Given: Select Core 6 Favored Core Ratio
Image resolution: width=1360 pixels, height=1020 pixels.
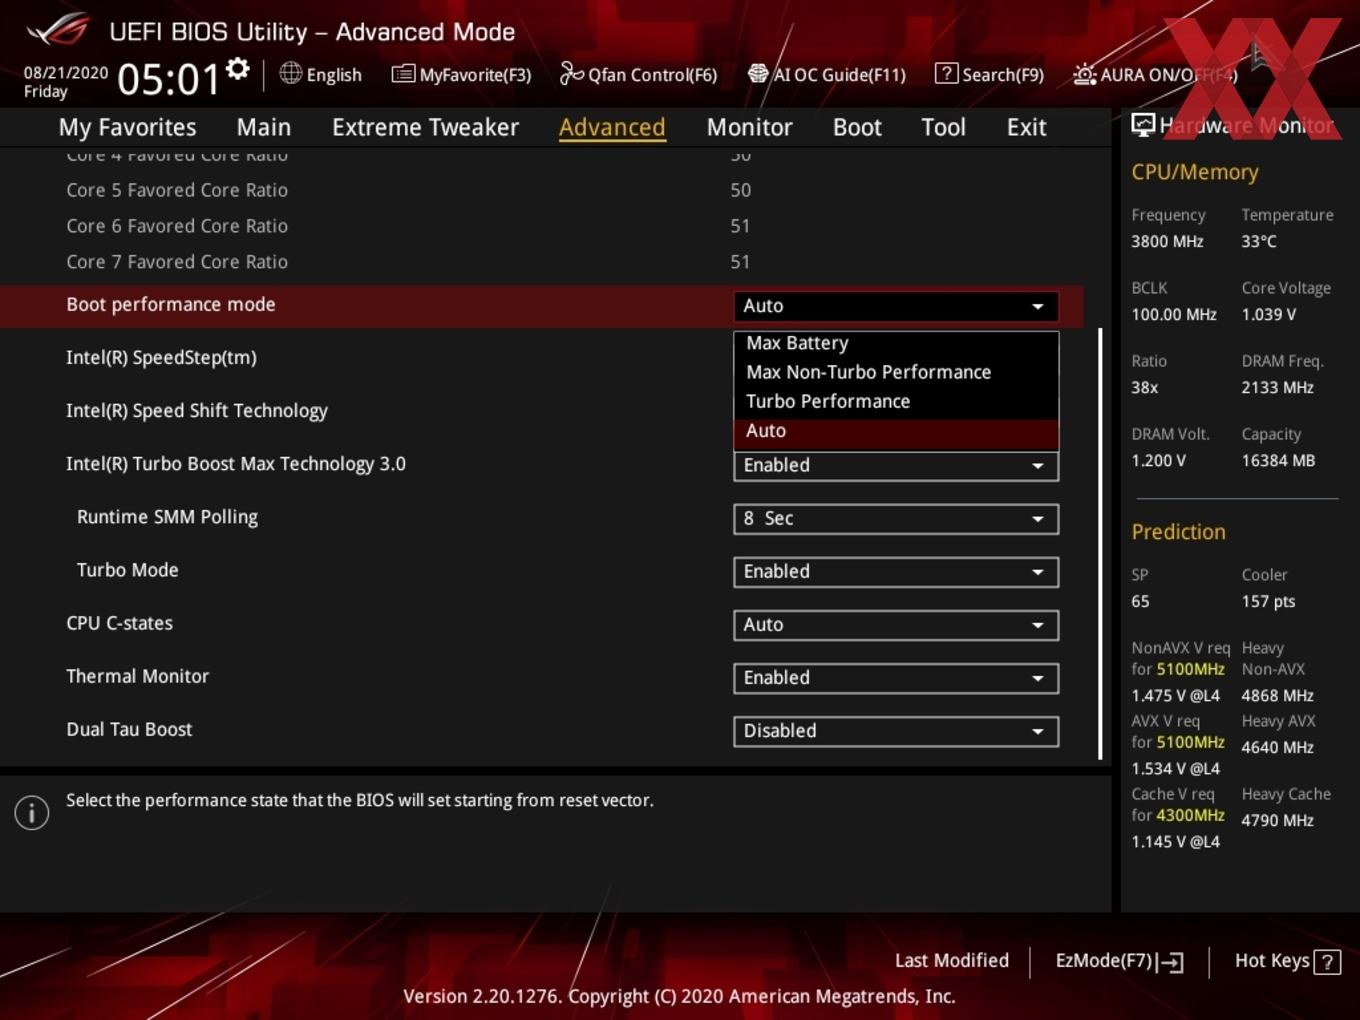Looking at the screenshot, I should (x=177, y=226).
